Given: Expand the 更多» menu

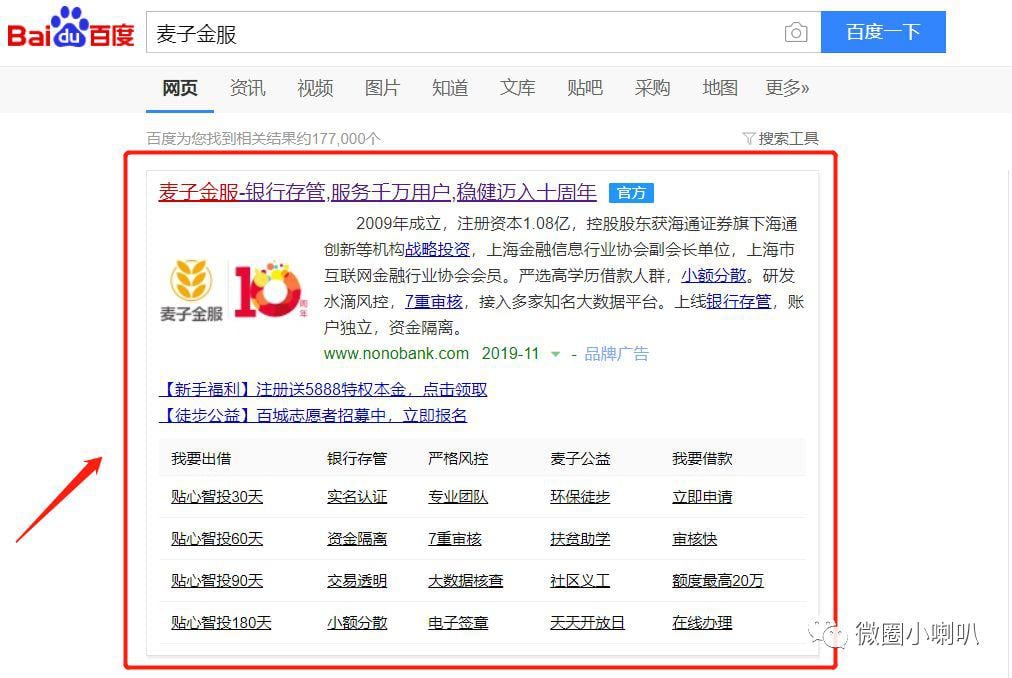Looking at the screenshot, I should [787, 88].
